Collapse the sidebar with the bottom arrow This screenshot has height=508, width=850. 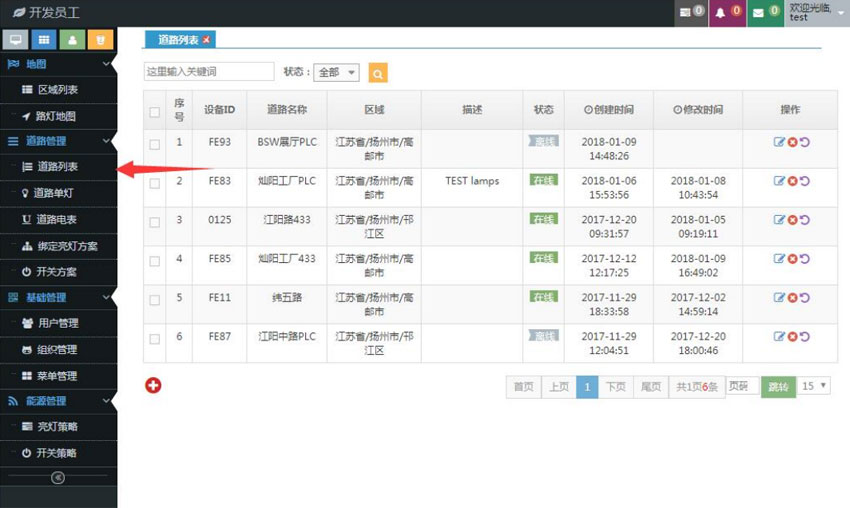click(x=58, y=478)
